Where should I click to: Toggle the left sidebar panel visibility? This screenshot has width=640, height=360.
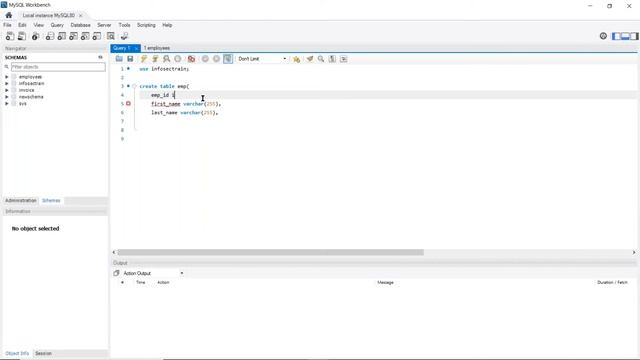pos(616,36)
